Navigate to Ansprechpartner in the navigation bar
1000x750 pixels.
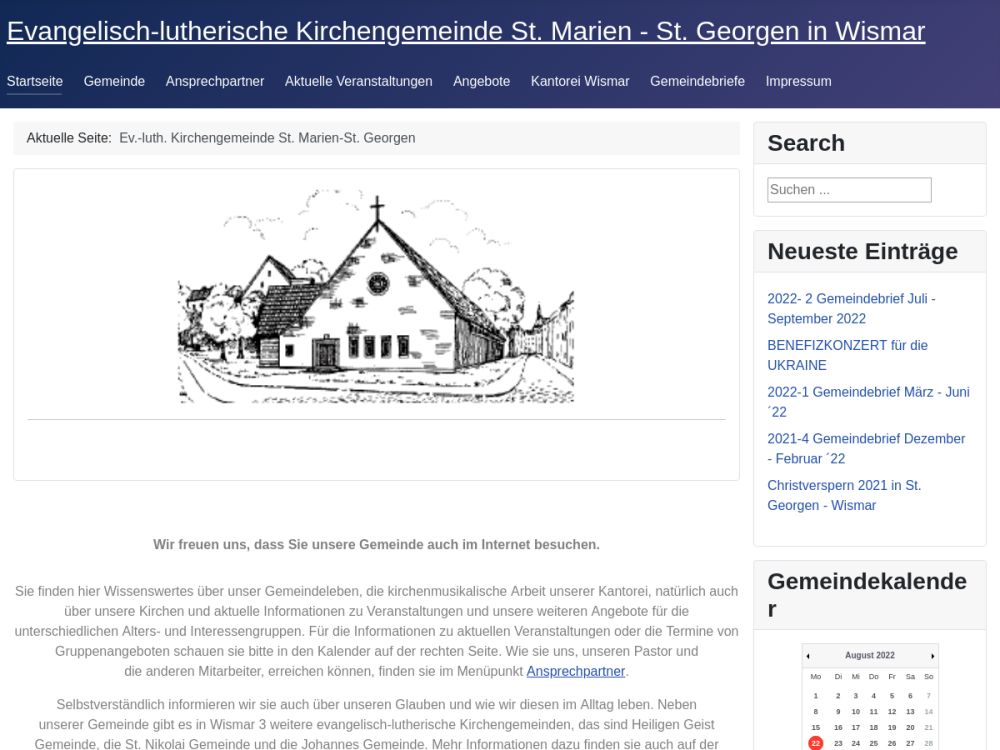click(x=215, y=81)
